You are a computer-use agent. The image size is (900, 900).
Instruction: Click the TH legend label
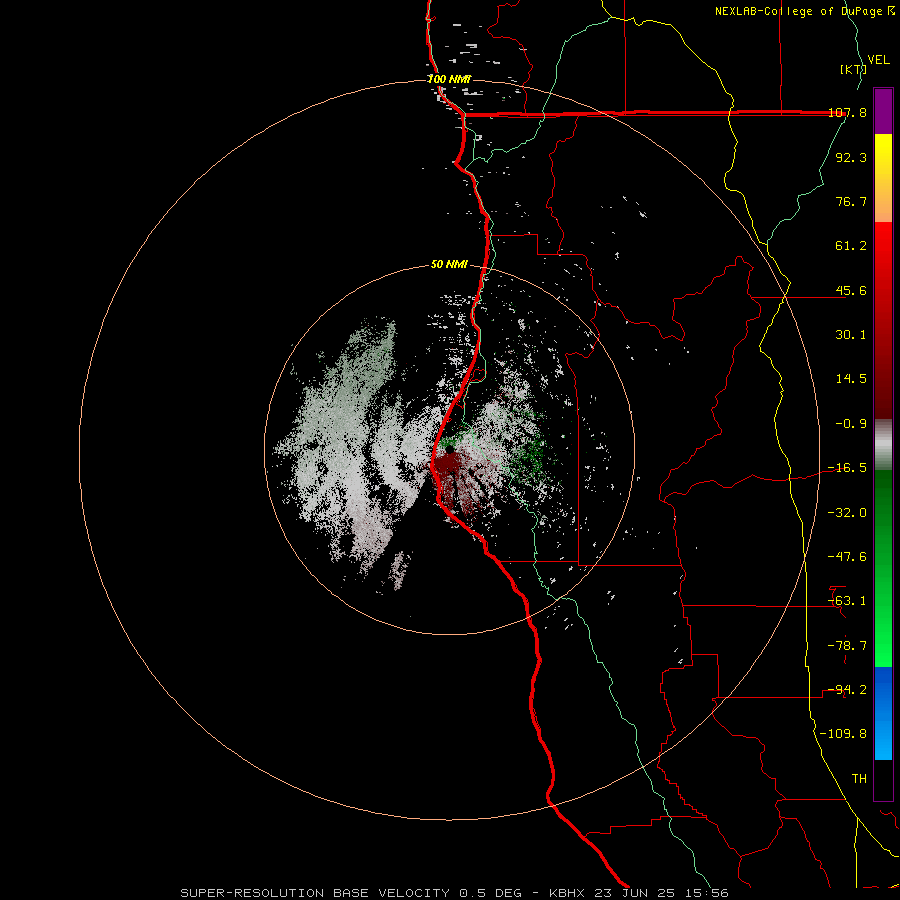click(859, 779)
